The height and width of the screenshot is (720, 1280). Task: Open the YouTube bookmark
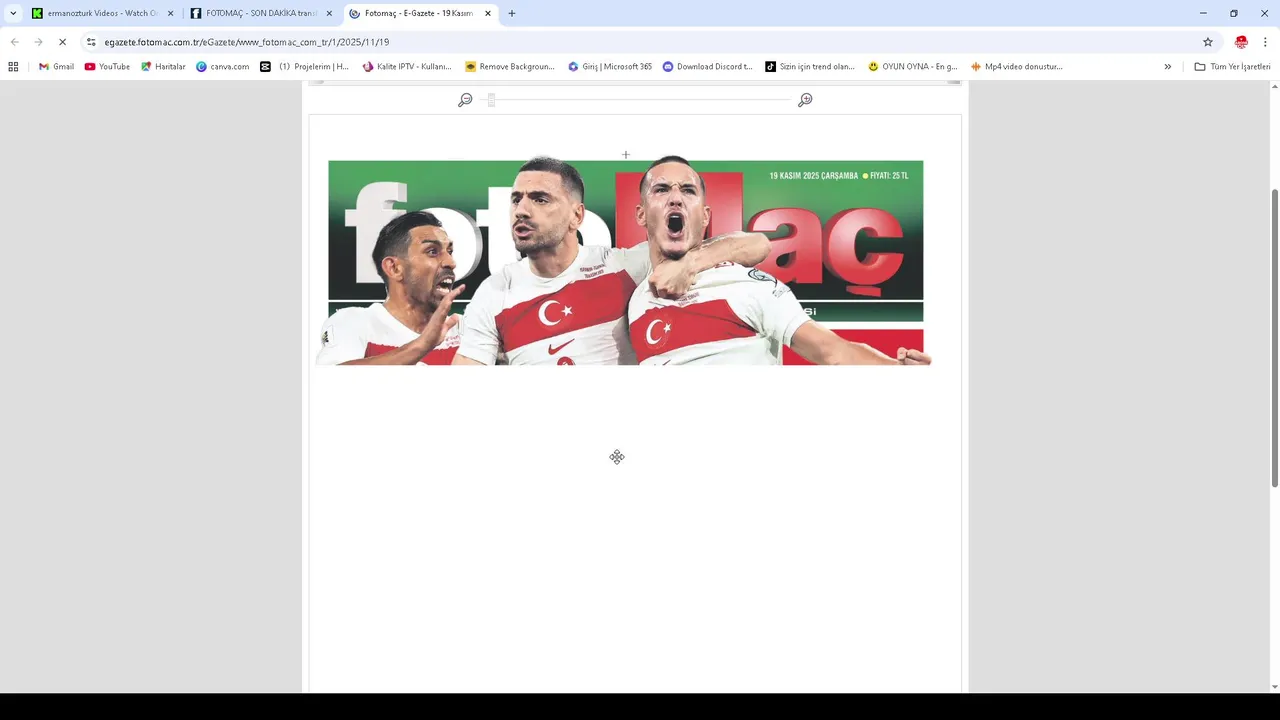click(x=107, y=67)
